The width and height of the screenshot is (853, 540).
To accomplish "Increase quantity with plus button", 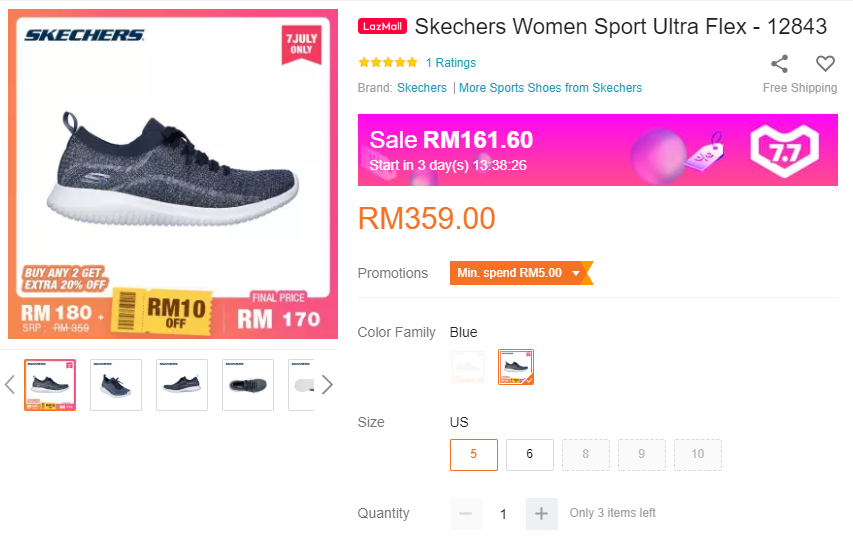I will (541, 514).
